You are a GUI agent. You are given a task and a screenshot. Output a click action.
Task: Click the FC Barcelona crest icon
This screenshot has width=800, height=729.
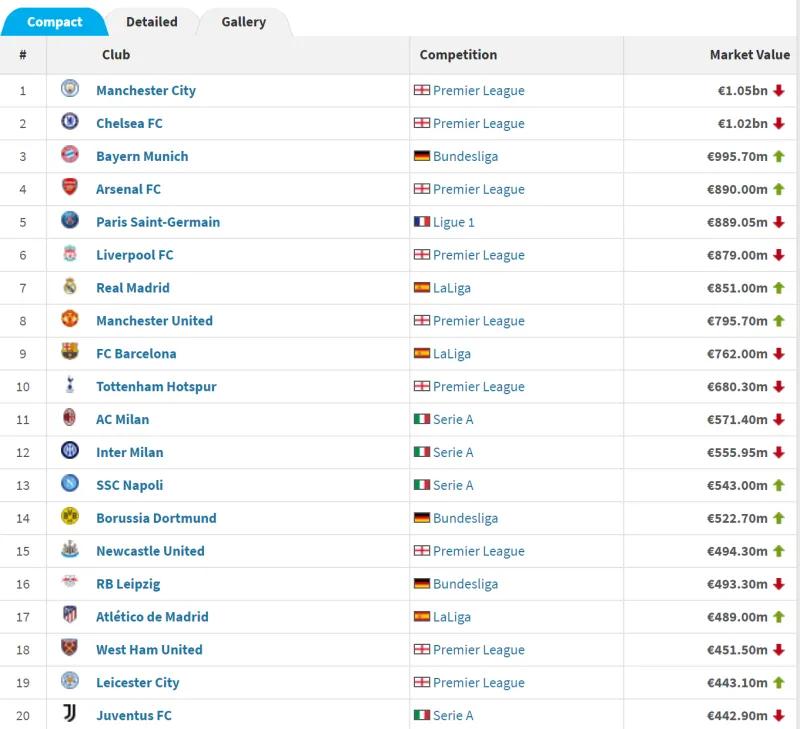point(70,353)
